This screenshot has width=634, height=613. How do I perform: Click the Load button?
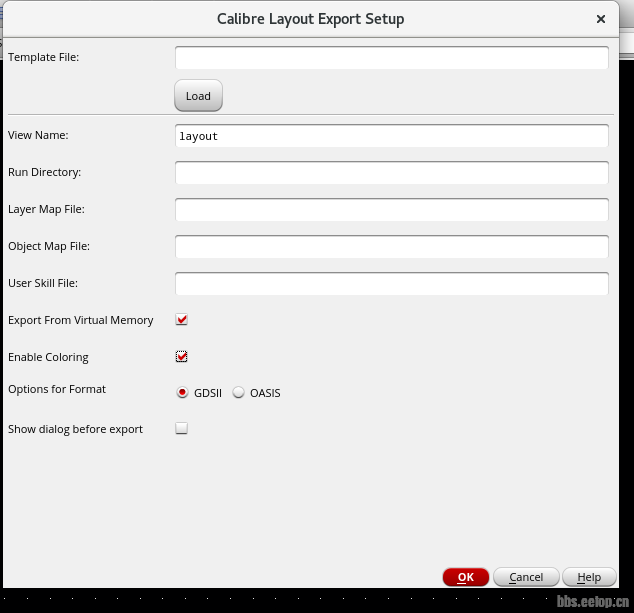(198, 96)
